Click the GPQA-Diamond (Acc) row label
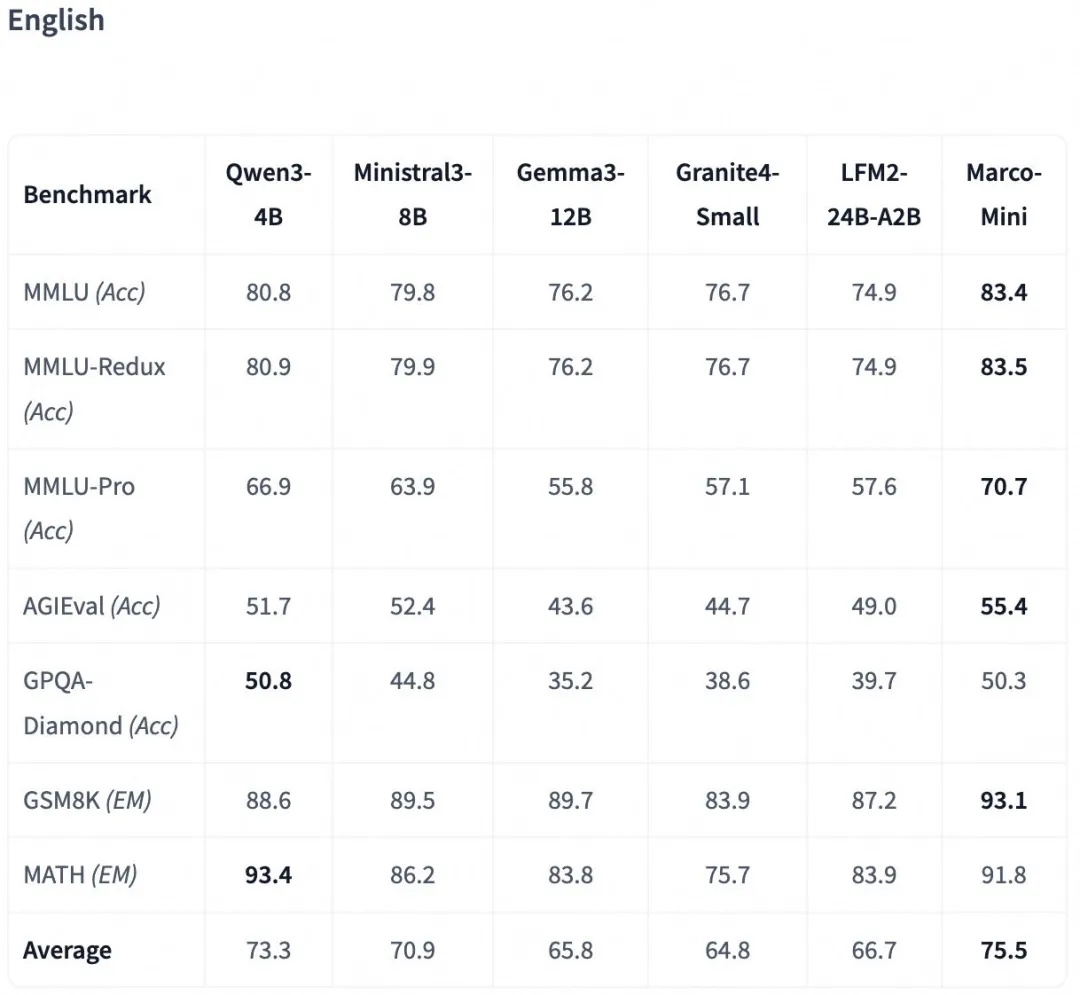Image resolution: width=1080 pixels, height=995 pixels. tap(100, 703)
